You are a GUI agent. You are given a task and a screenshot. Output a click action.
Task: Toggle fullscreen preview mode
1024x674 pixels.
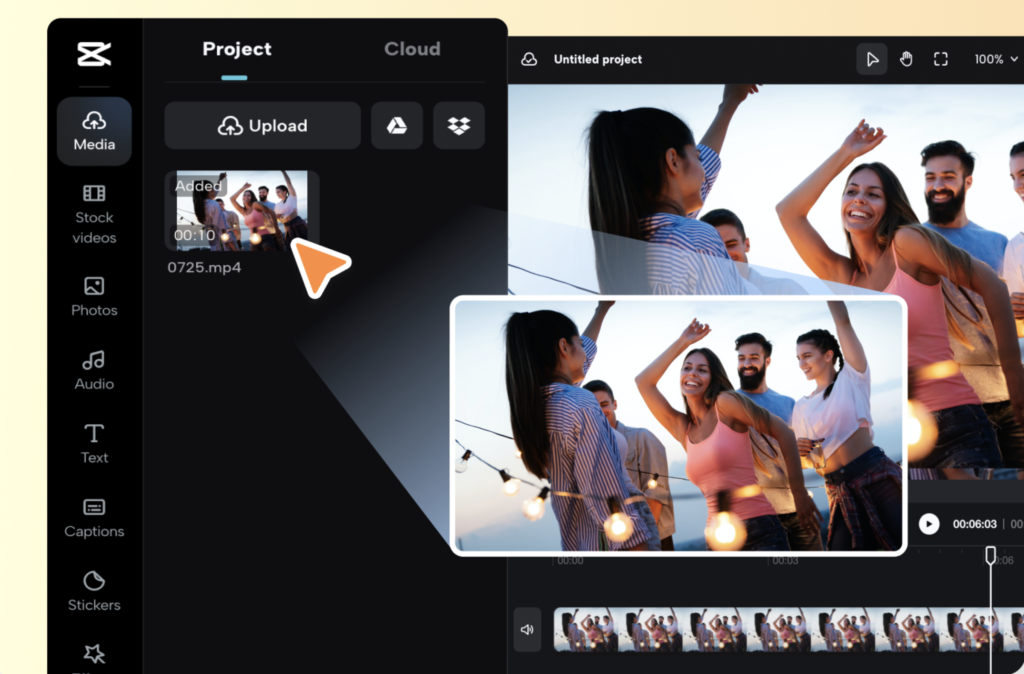coord(940,60)
